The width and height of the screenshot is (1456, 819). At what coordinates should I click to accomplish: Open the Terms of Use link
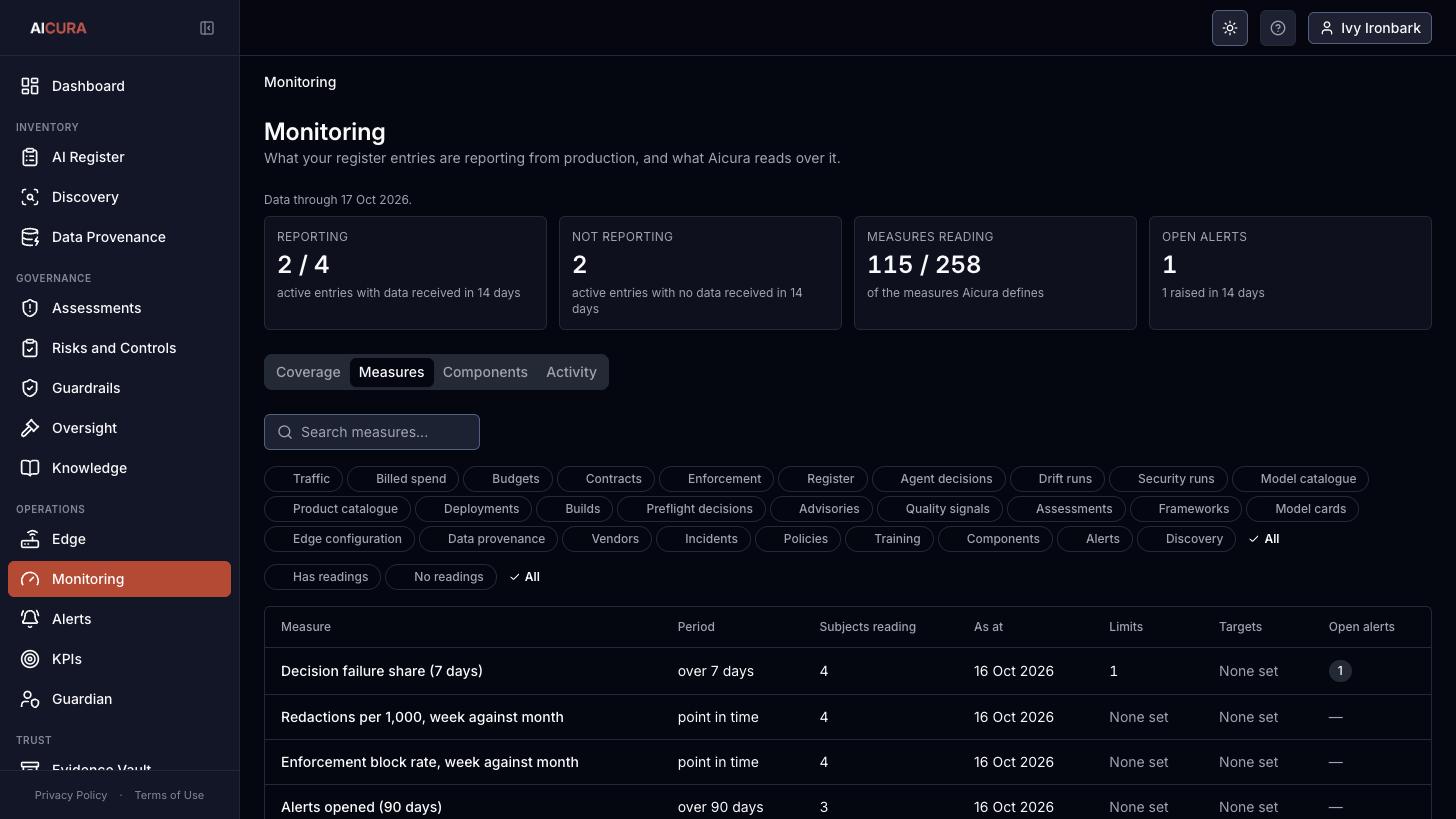[169, 795]
